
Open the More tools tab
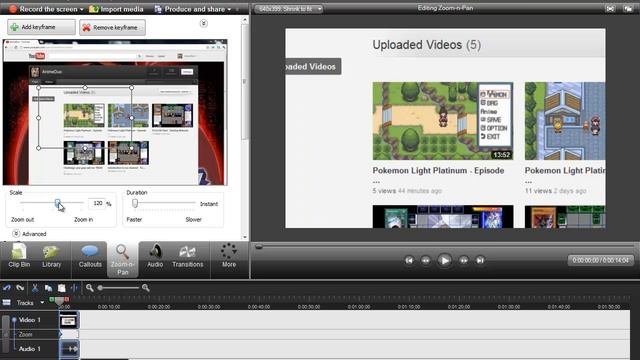(x=229, y=256)
